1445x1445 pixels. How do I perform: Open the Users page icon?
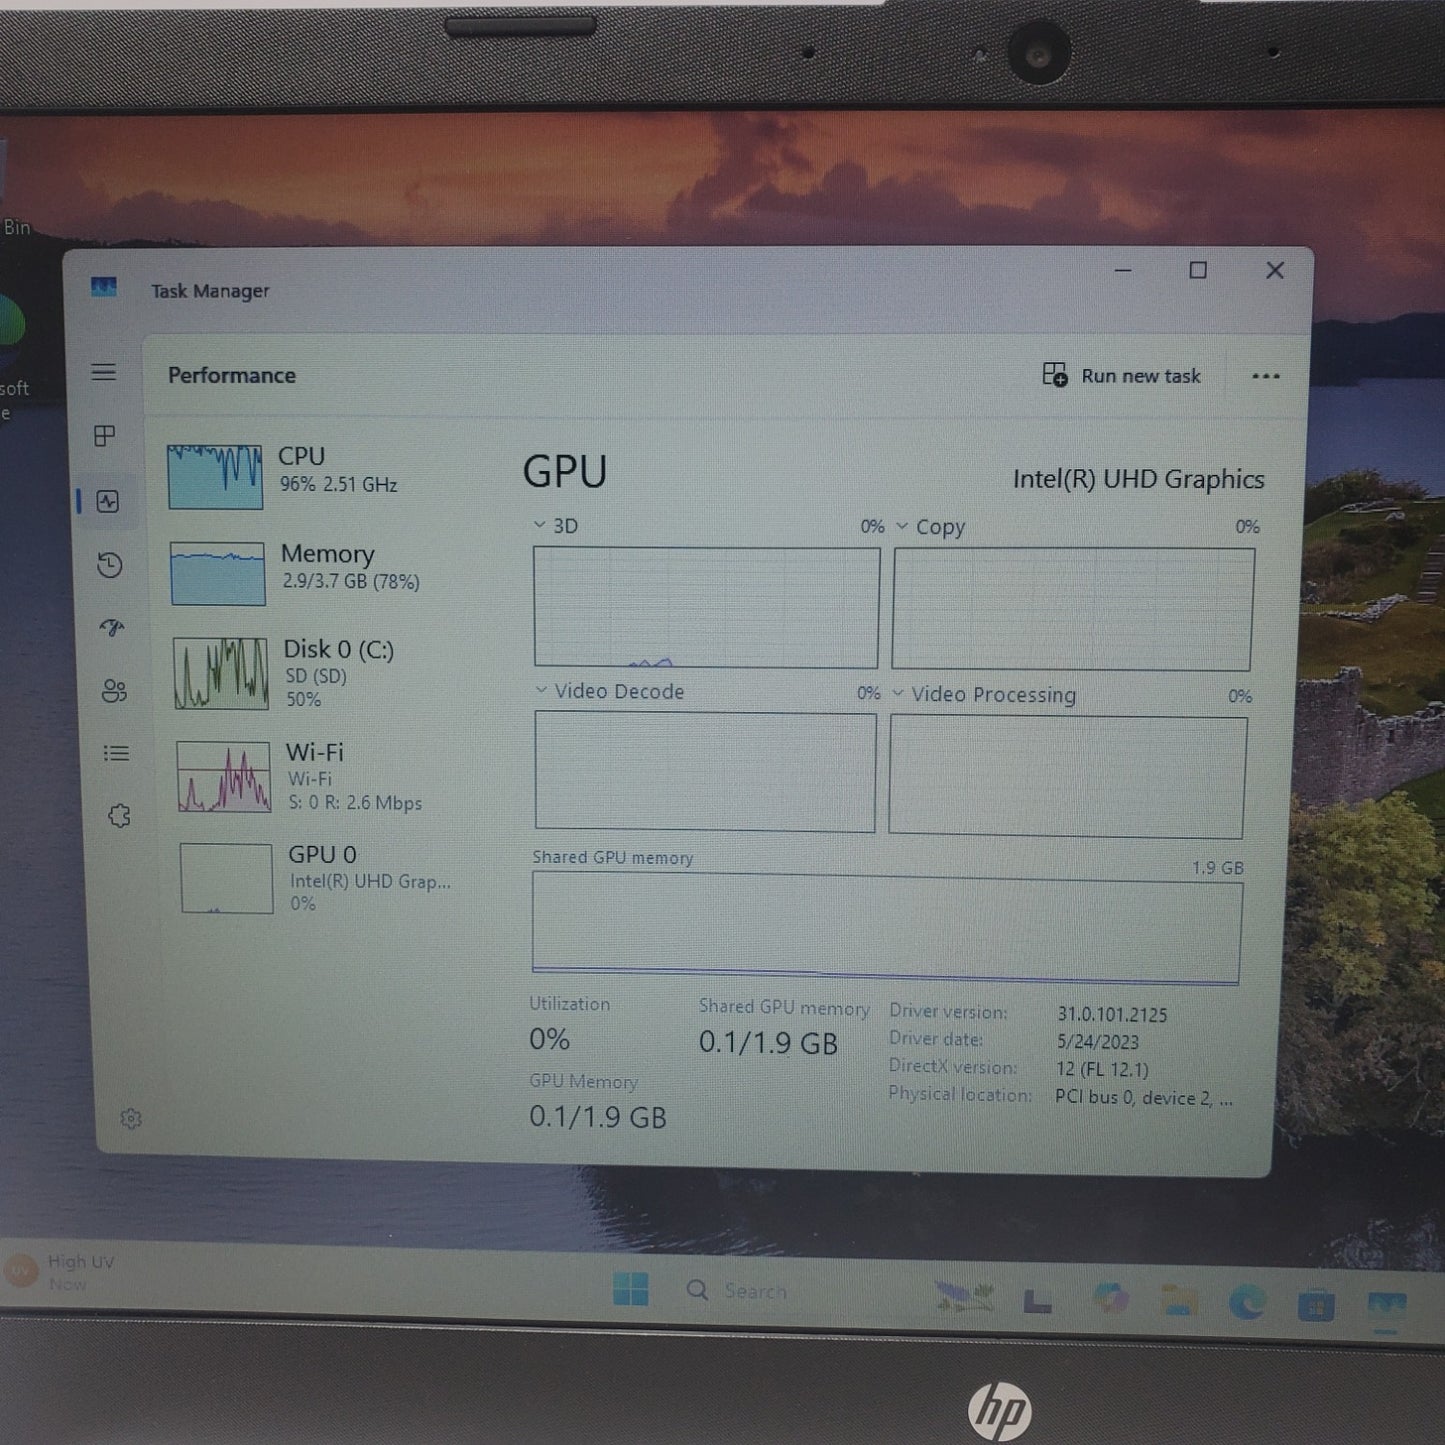tap(114, 691)
